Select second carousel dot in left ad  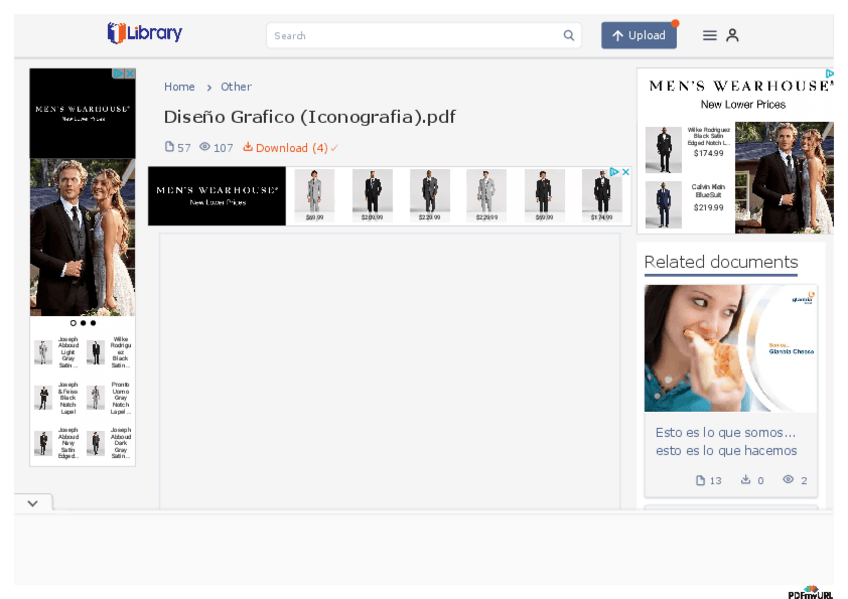coord(83,323)
